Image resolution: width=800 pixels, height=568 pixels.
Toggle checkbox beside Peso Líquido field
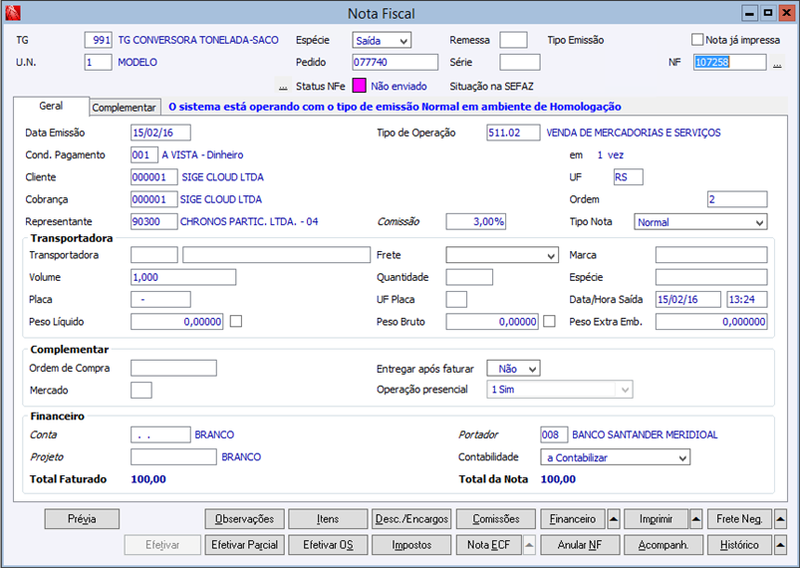[x=236, y=322]
